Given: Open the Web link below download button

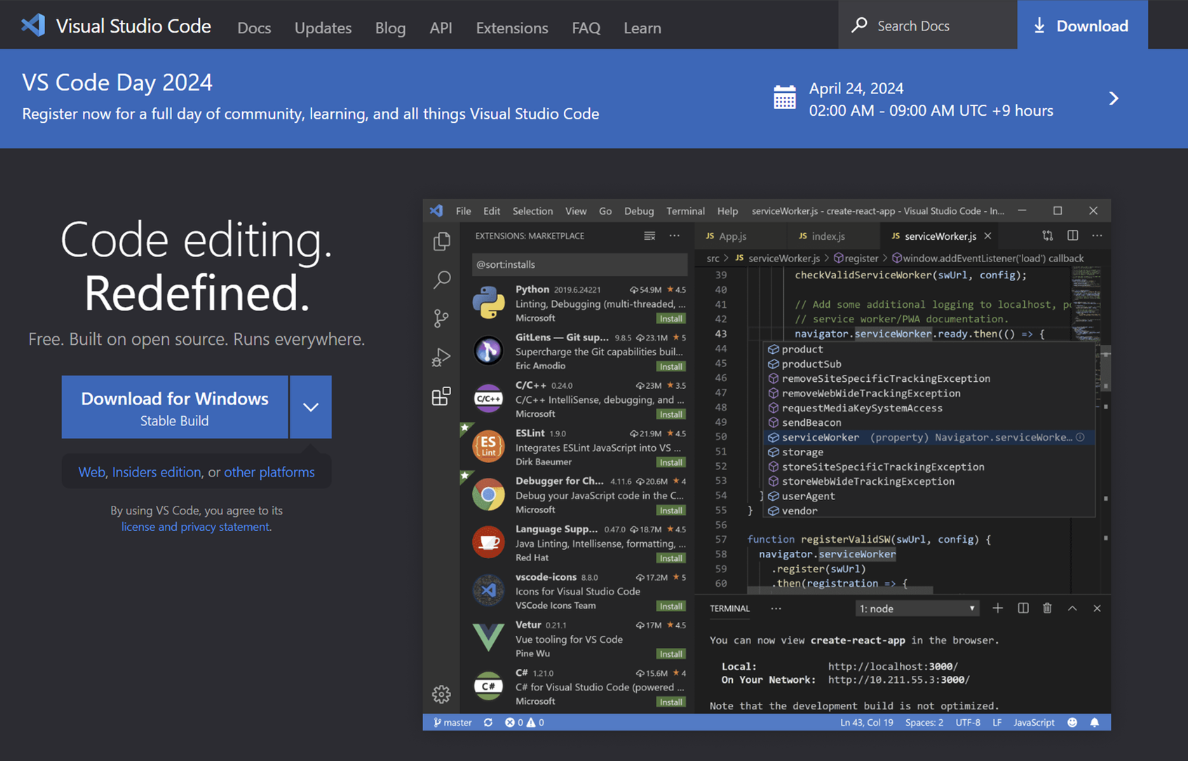Looking at the screenshot, I should point(92,472).
